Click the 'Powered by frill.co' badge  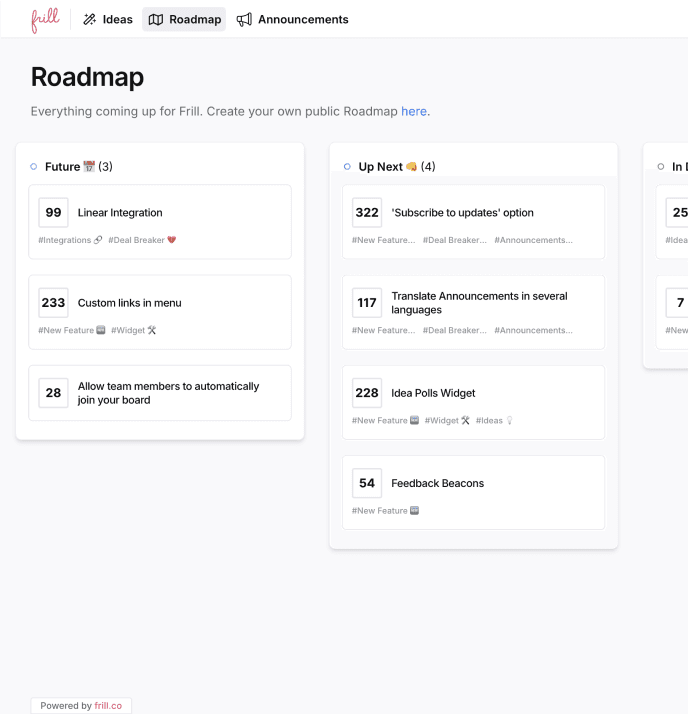tap(81, 705)
